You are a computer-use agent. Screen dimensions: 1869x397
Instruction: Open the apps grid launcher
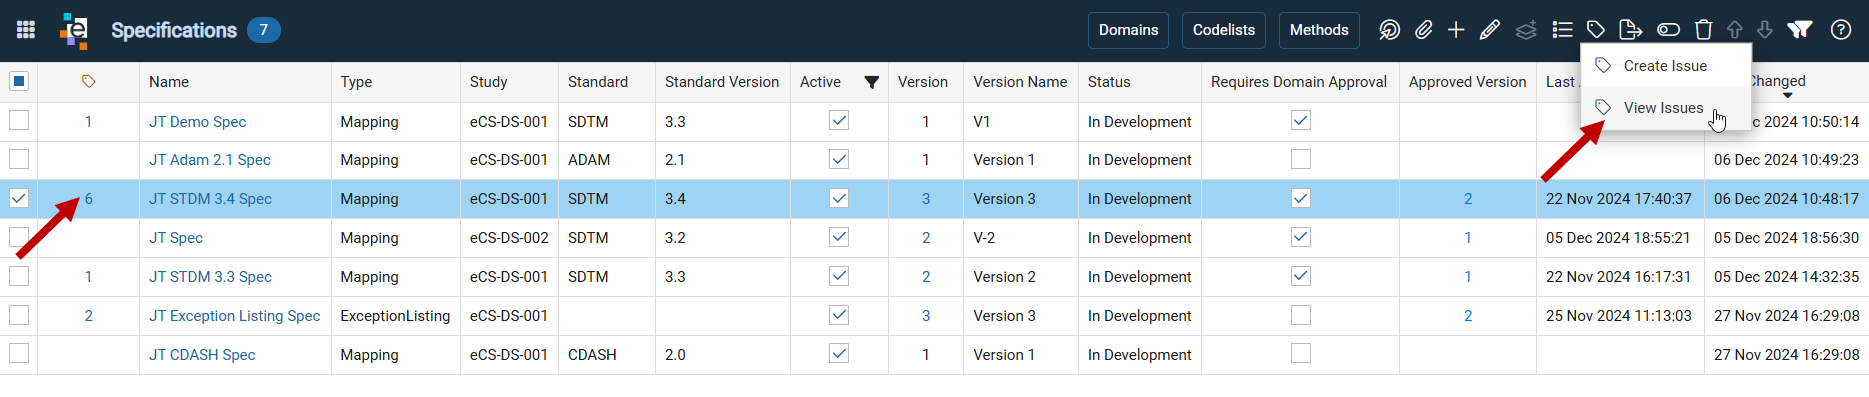[x=26, y=30]
